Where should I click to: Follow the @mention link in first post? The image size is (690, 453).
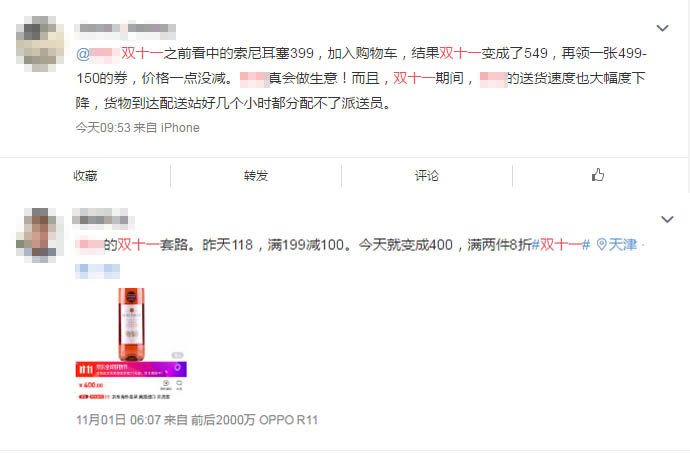[x=98, y=54]
